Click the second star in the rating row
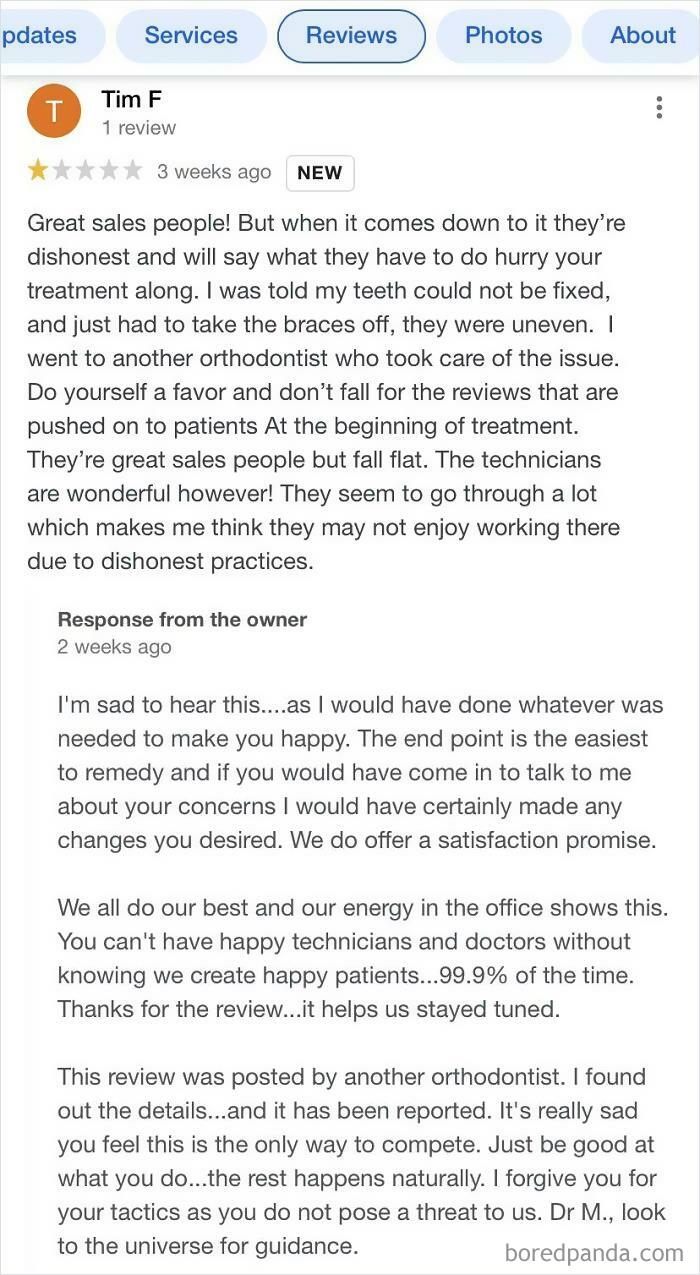 tap(62, 171)
